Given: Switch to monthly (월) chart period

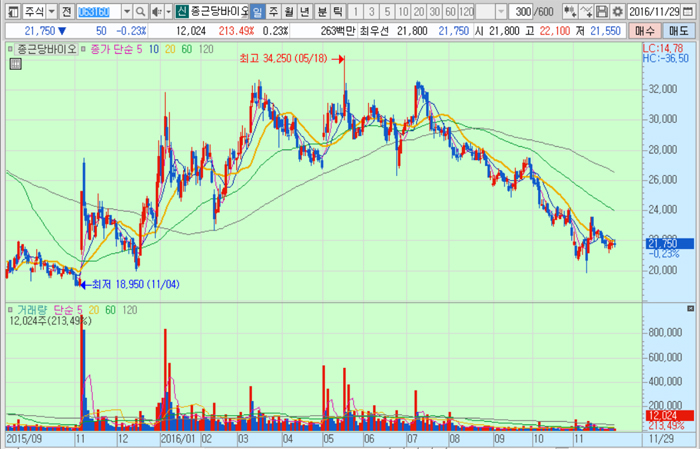Looking at the screenshot, I should [290, 11].
